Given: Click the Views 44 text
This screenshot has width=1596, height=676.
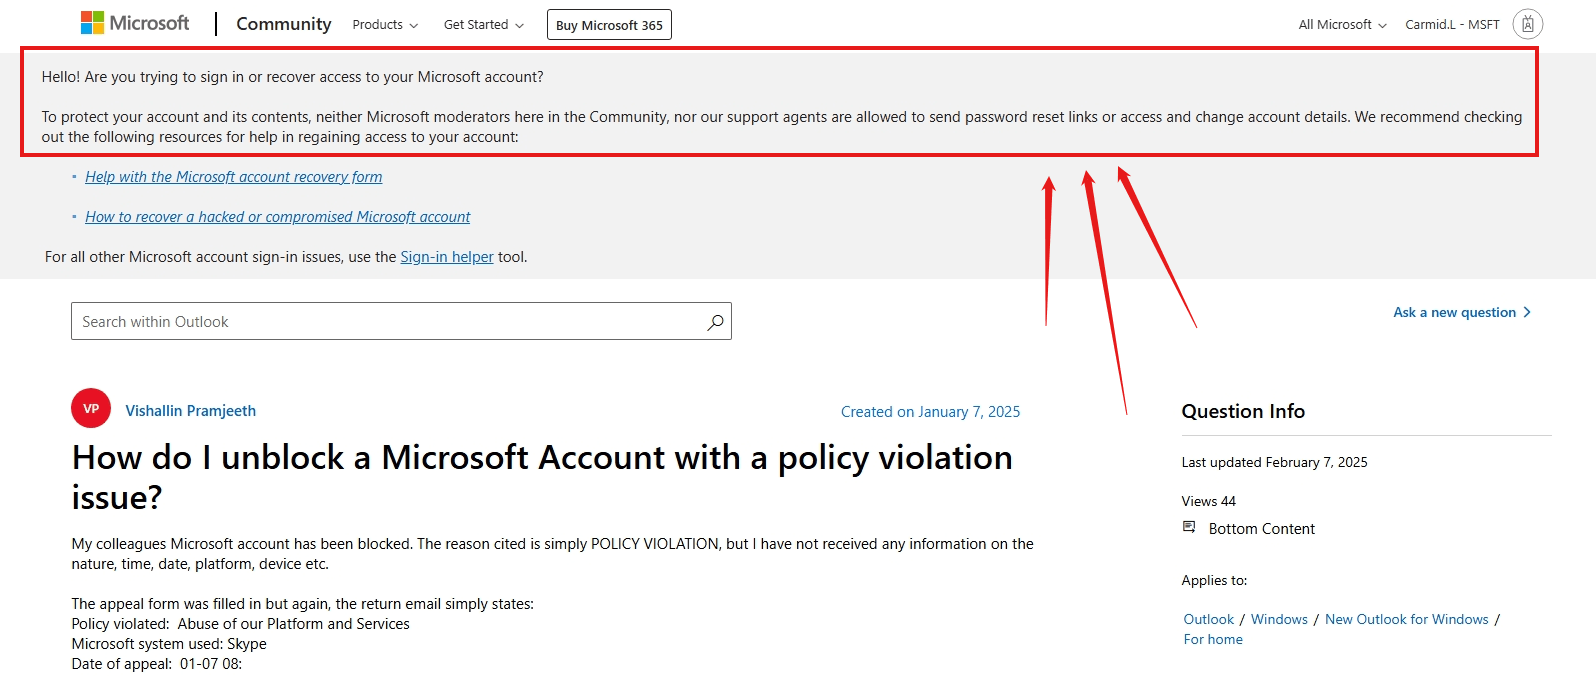Looking at the screenshot, I should [1208, 502].
